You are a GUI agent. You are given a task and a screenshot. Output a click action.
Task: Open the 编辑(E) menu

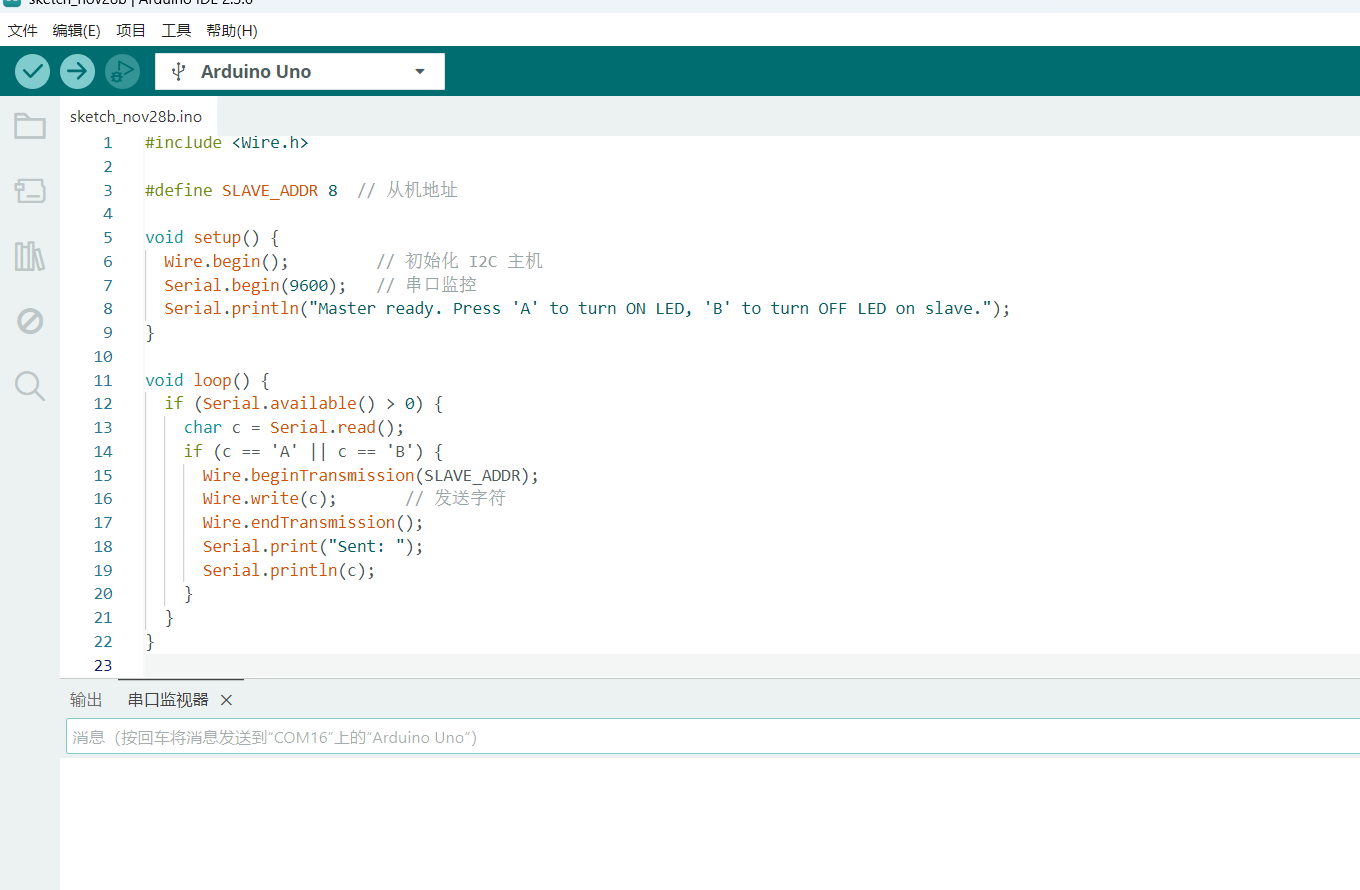coord(77,30)
